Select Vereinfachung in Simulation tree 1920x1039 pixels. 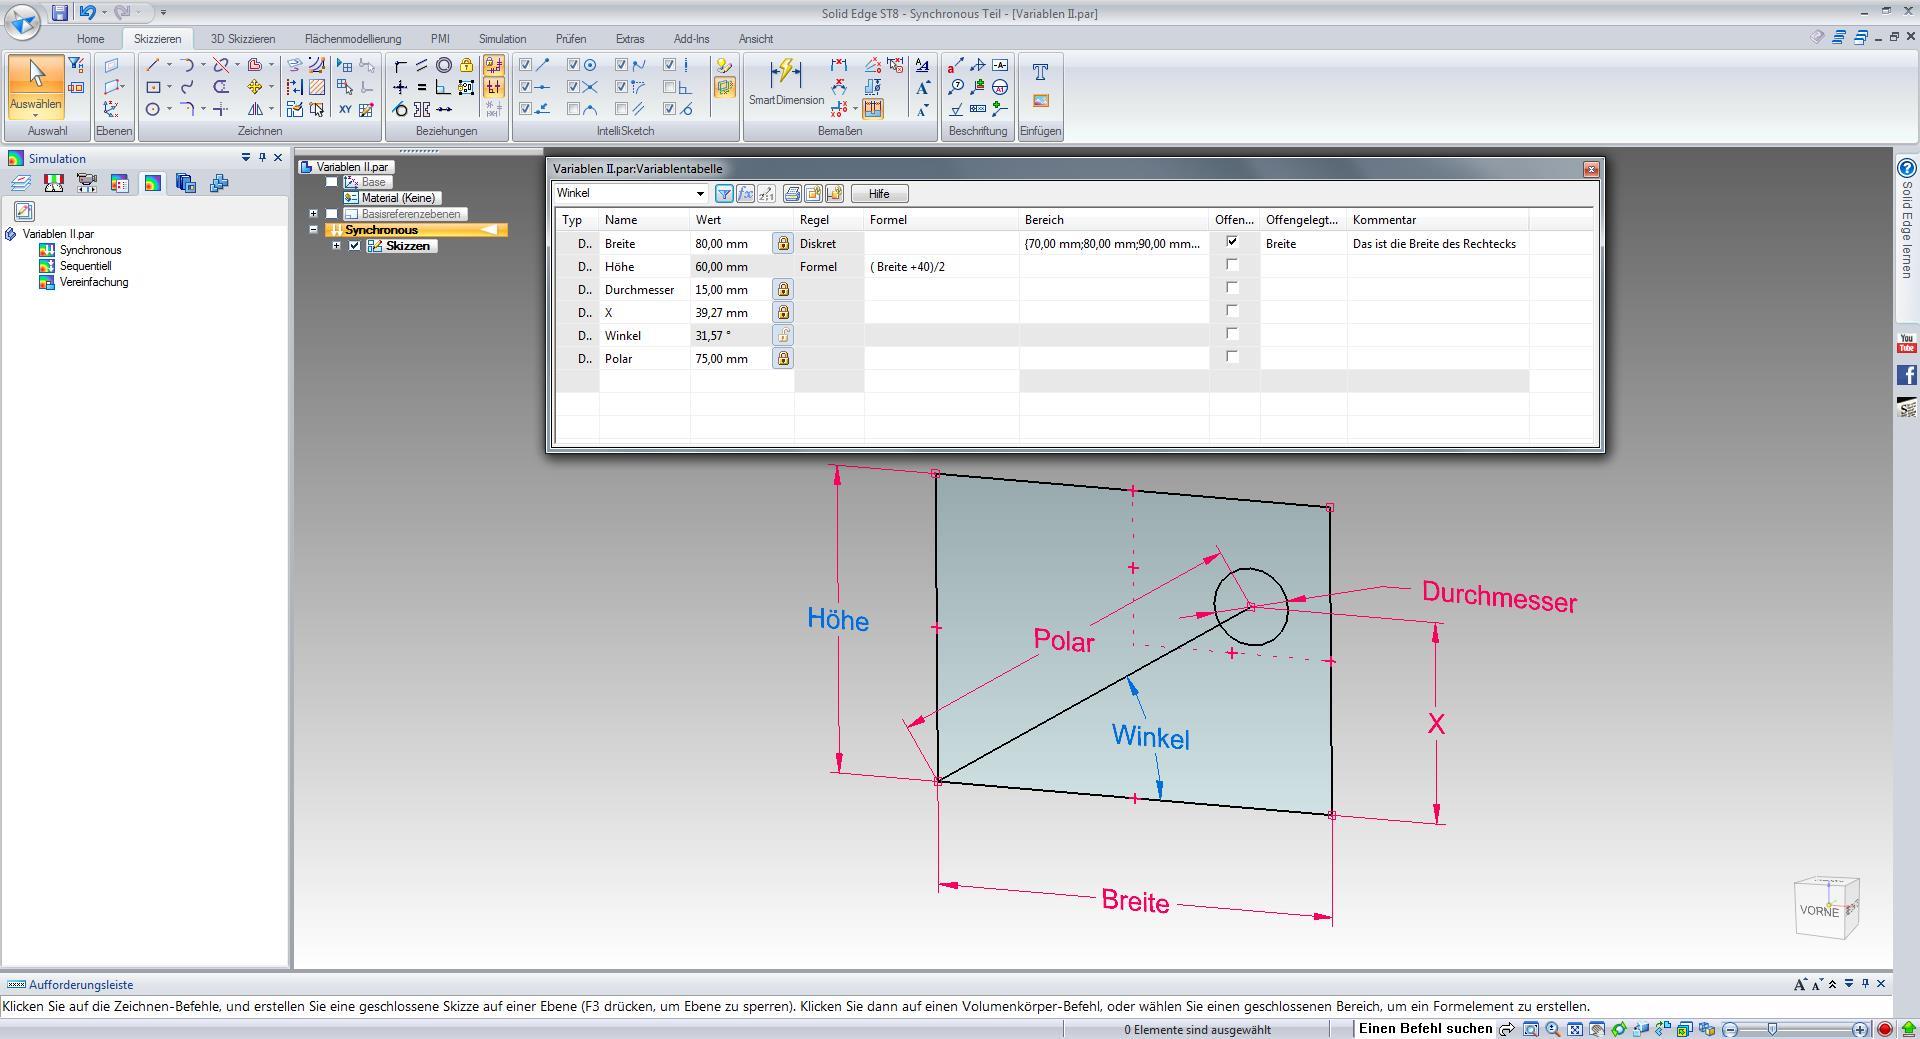tap(94, 282)
